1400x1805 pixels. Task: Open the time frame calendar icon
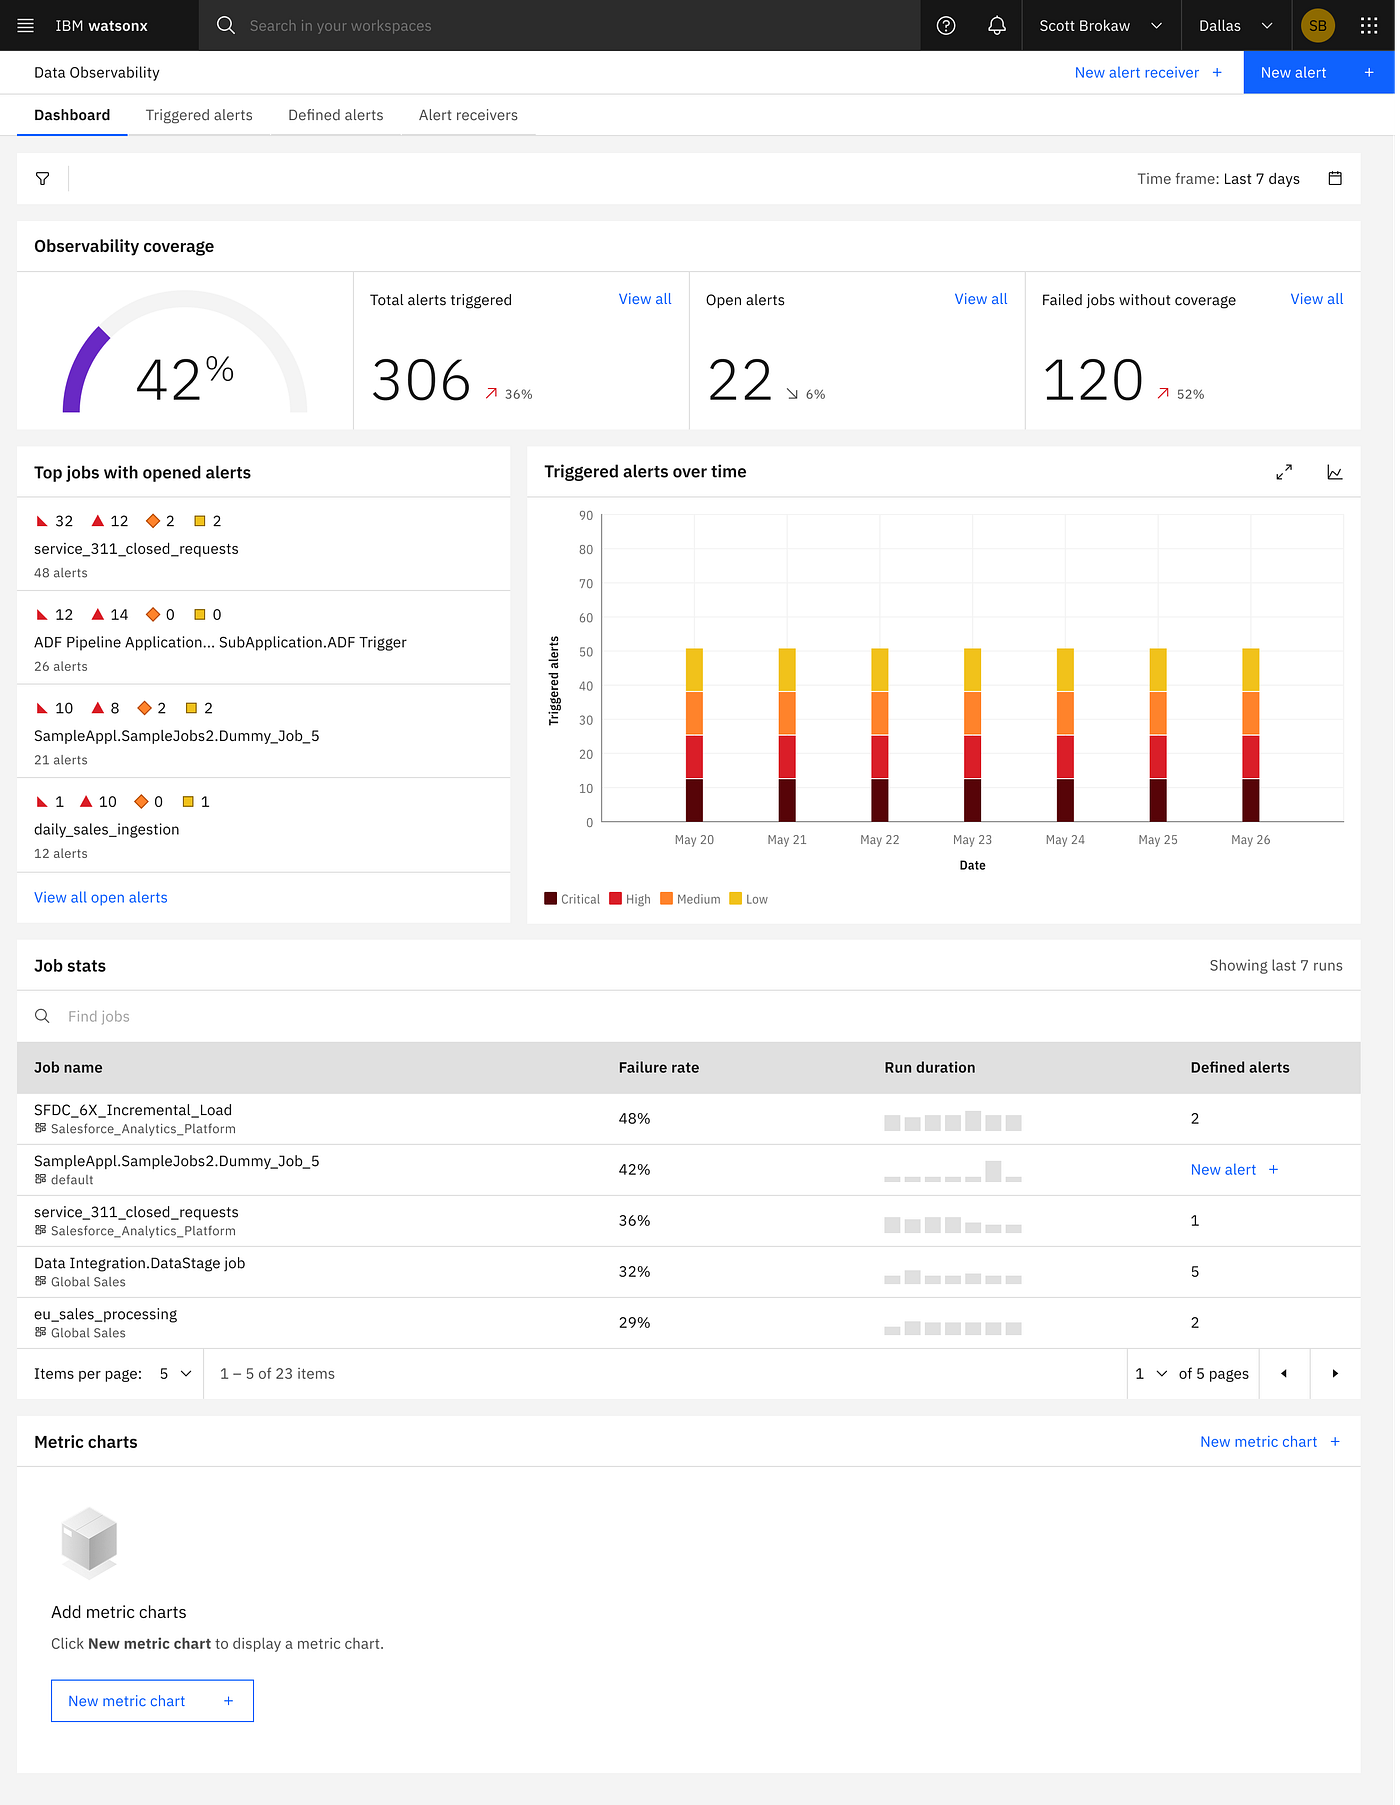click(x=1335, y=178)
